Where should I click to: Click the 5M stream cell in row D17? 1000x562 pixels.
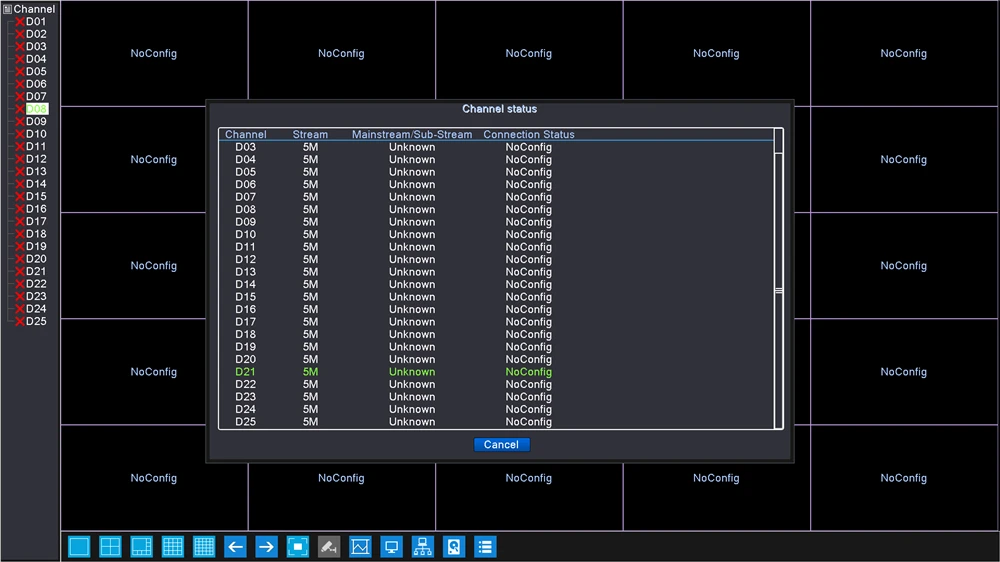tap(310, 322)
